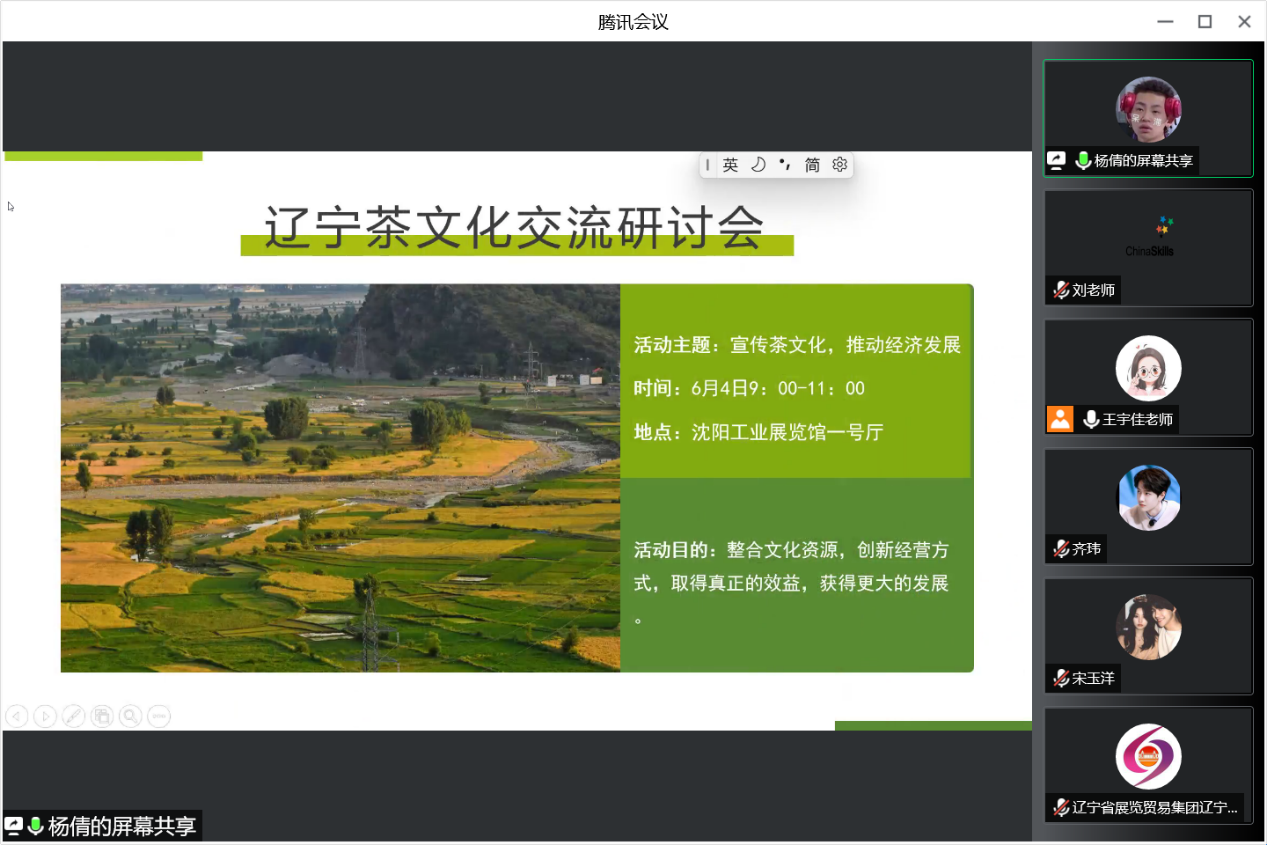Click the name label 王宇佳老师
The width and height of the screenshot is (1267, 845).
click(1138, 420)
